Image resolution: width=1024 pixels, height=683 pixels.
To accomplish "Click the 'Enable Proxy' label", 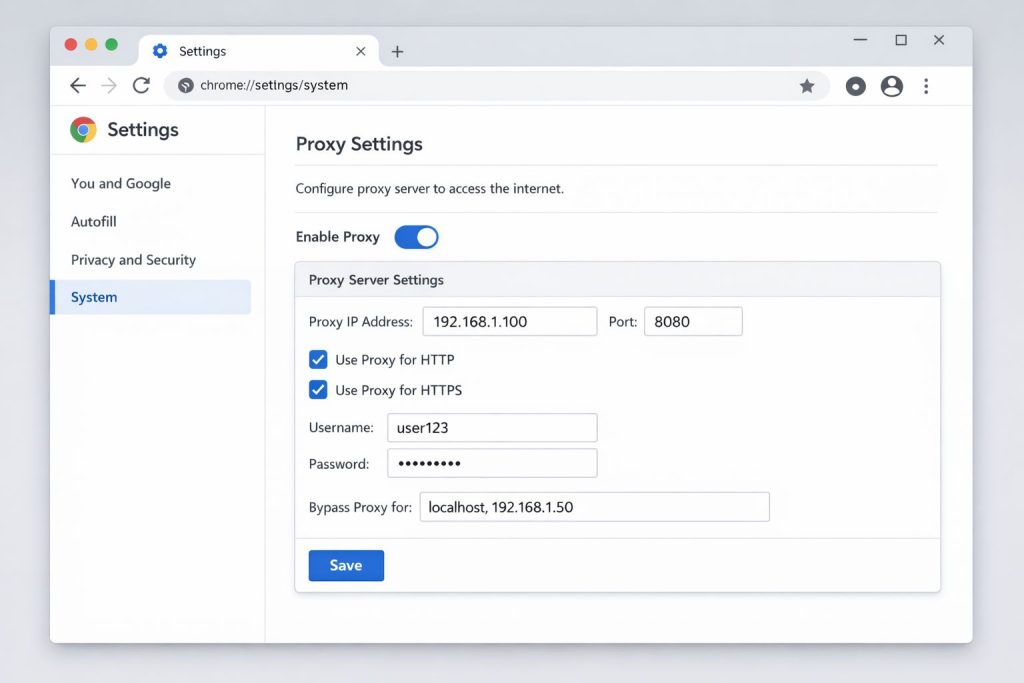I will point(338,237).
